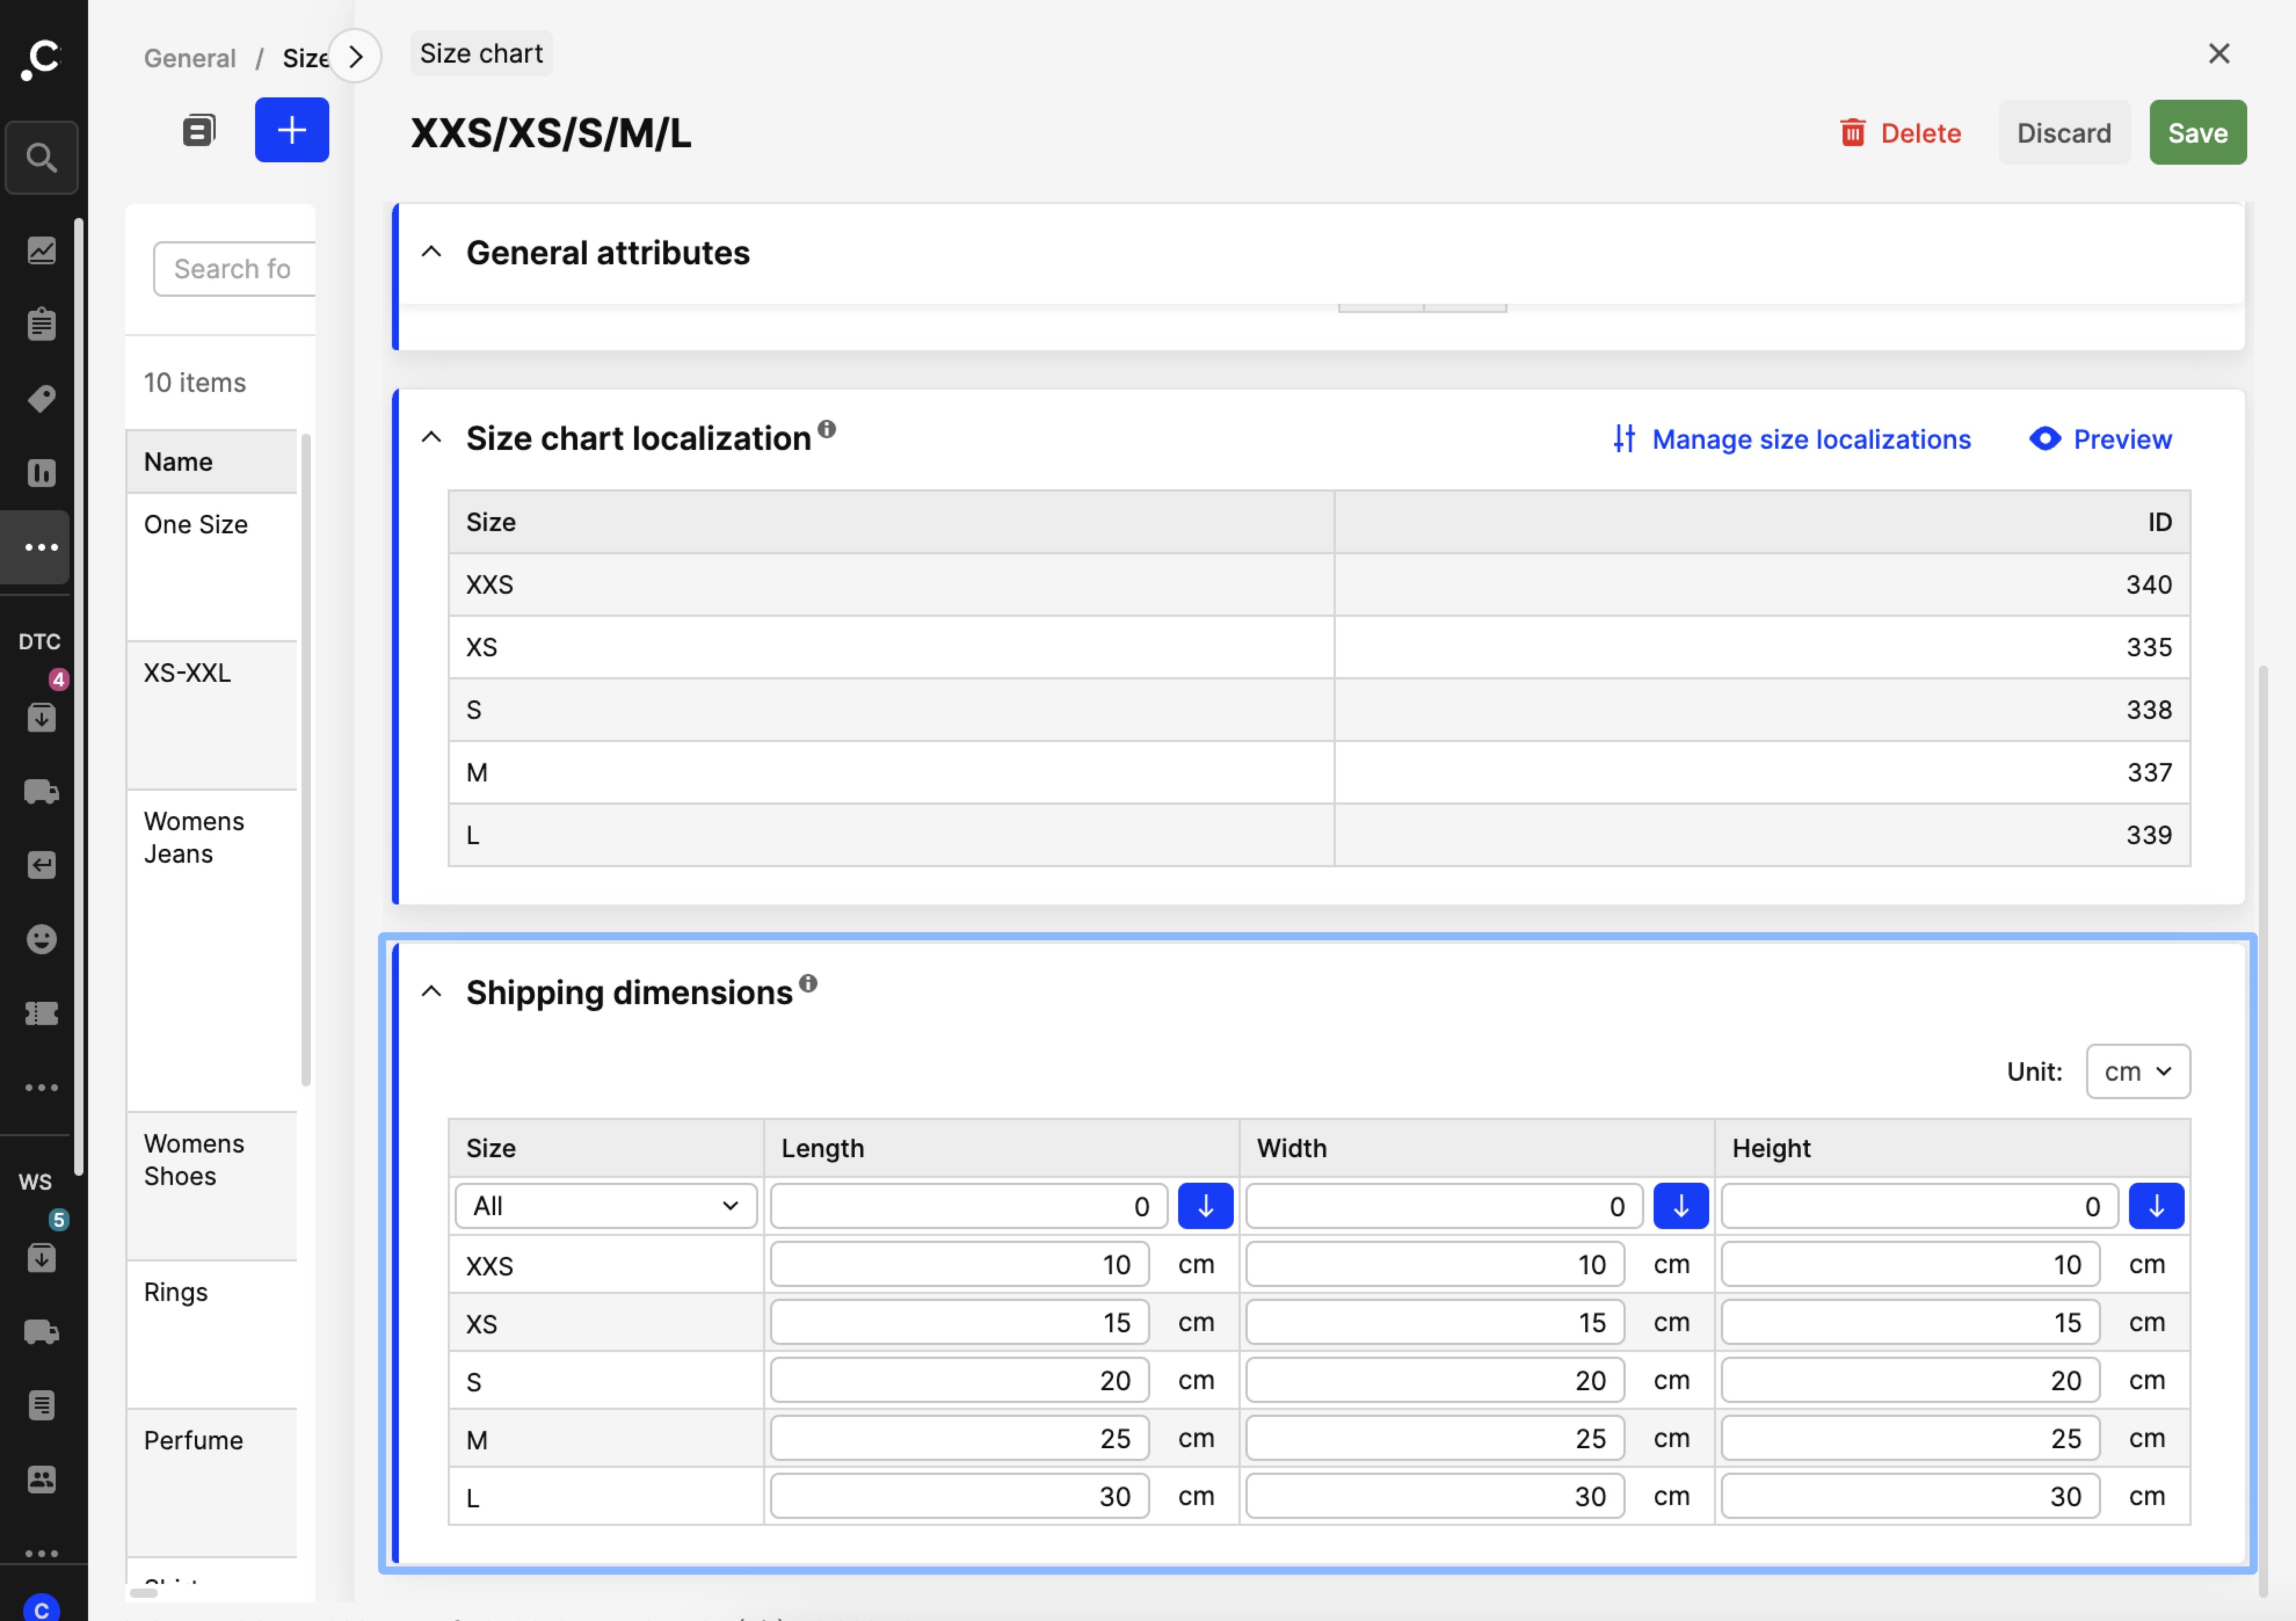Open the price tag icon in the sidebar
2296x1621 pixels.
click(x=41, y=399)
